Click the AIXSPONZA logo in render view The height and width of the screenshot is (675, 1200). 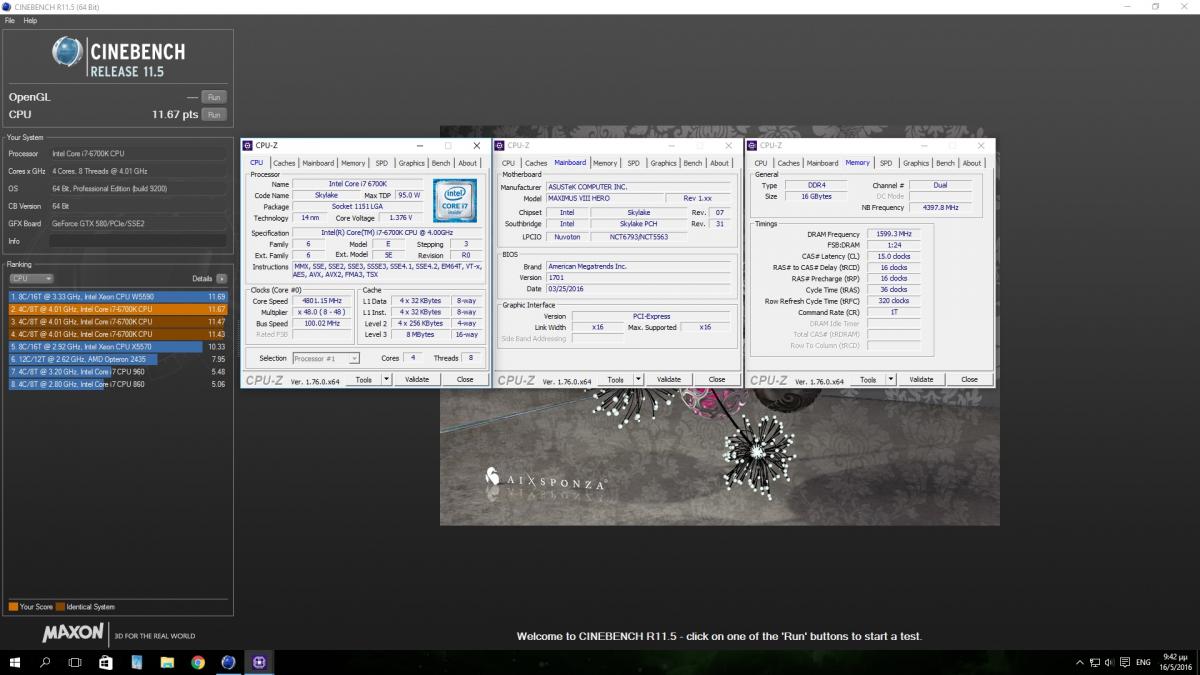click(x=545, y=479)
